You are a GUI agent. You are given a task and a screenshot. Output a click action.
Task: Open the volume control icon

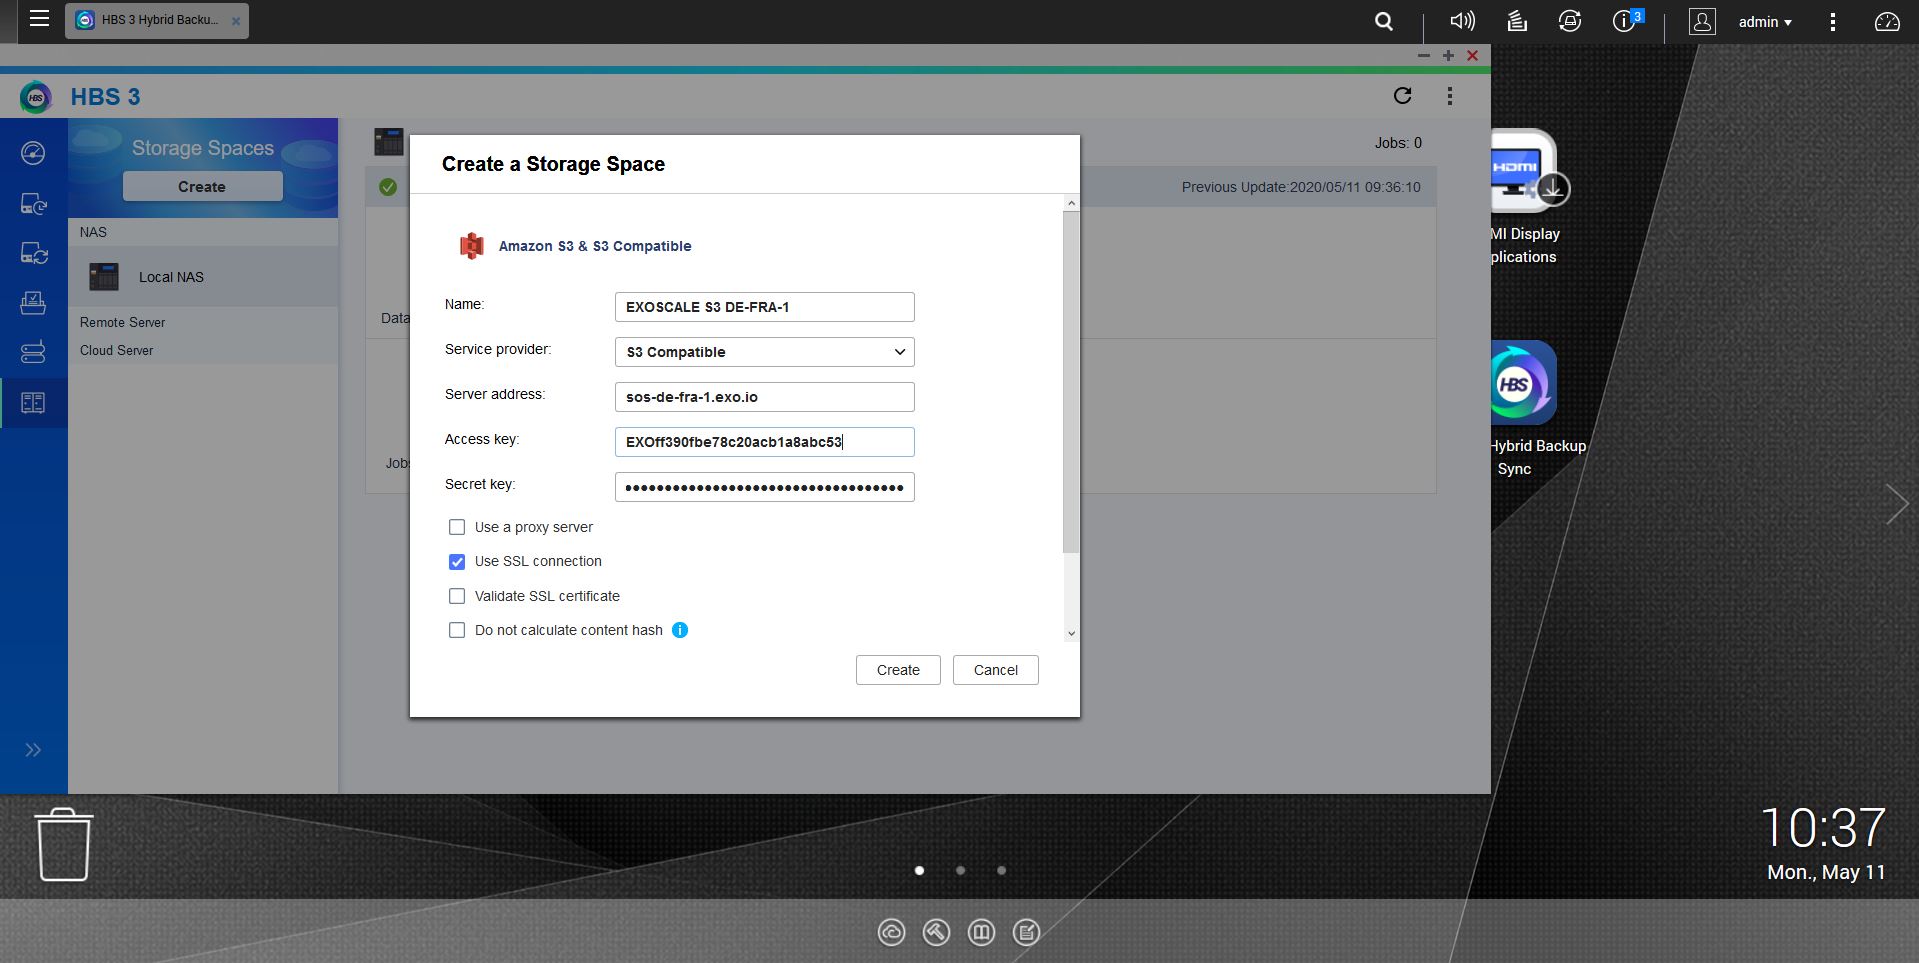(x=1462, y=22)
